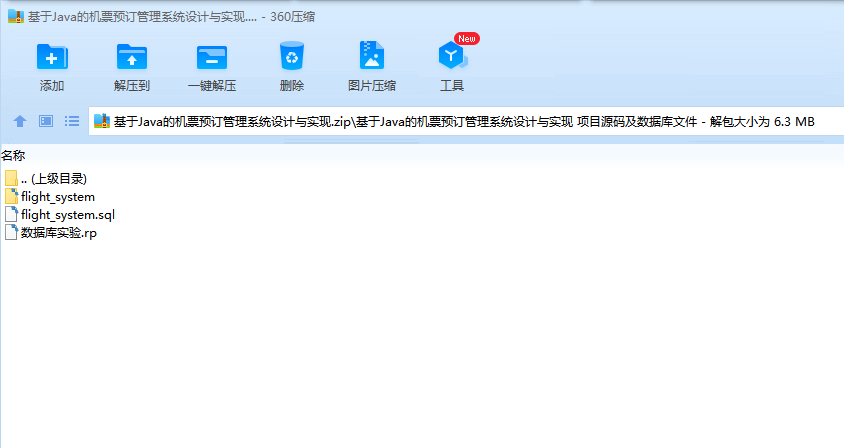Click the 删除 (Delete) recycle bin icon
Screen dimensions: 844x448
click(x=292, y=56)
